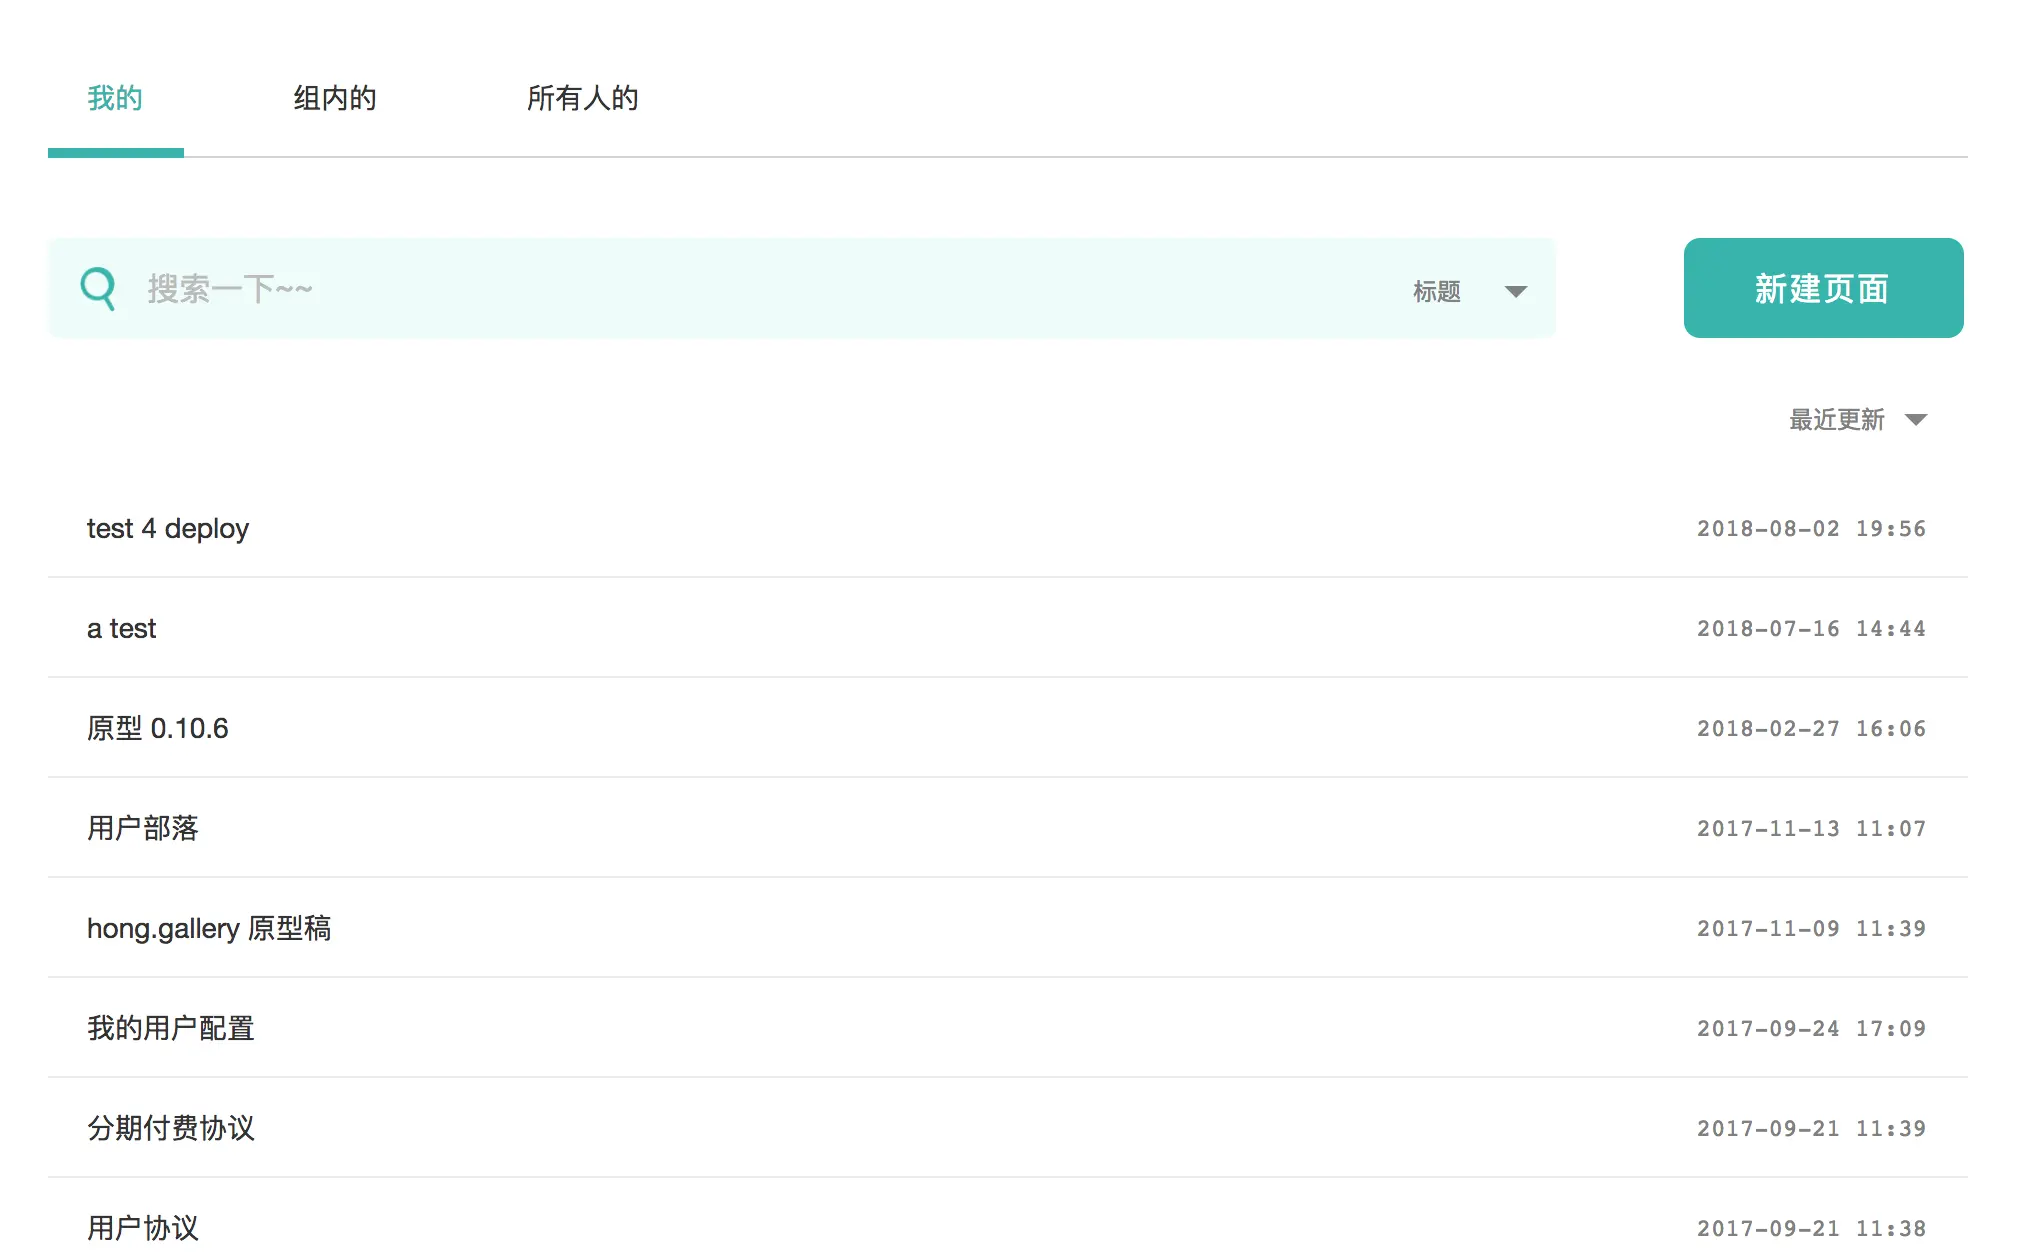Viewport: 2022px width, 1260px height.
Task: Open the 'test 4 deploy' page
Action: pyautogui.click(x=168, y=528)
